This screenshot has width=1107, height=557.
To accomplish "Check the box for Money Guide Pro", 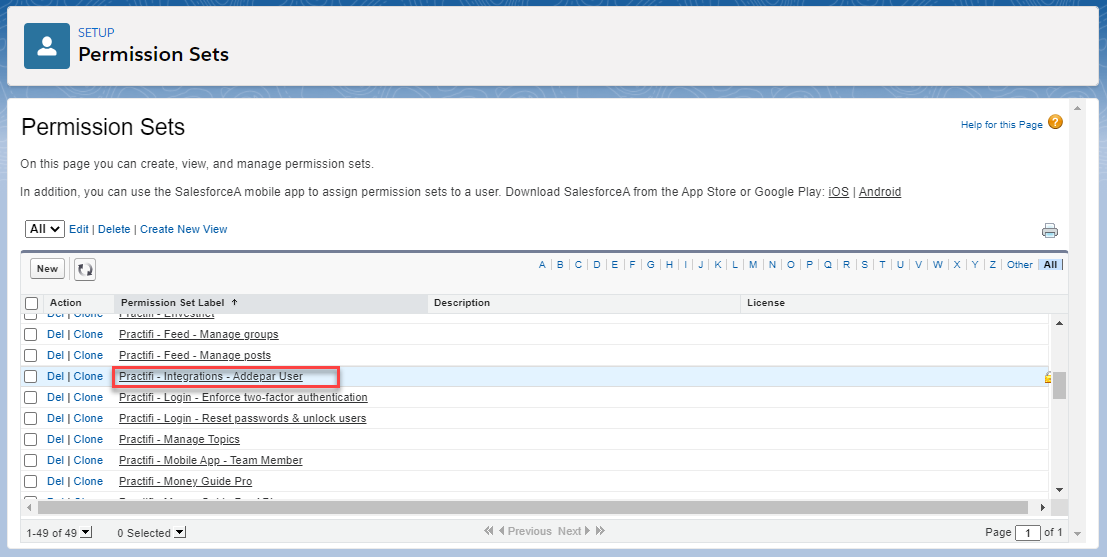I will tap(30, 481).
